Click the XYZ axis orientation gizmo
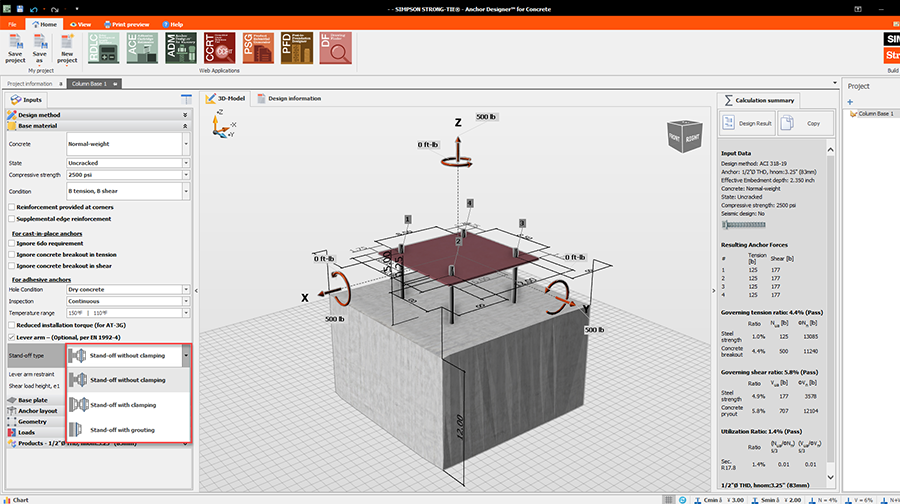Image resolution: width=900 pixels, height=504 pixels. point(223,124)
